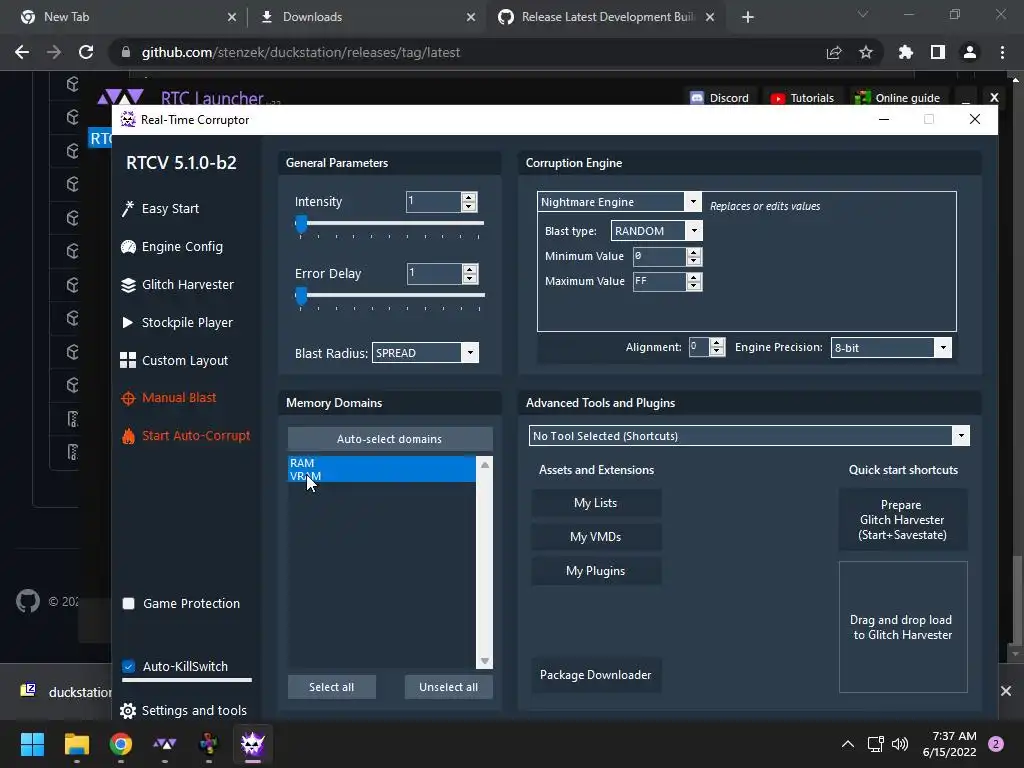Screen dimensions: 1024x768
Task: Select the Release Latest Development Build tab
Action: tap(607, 17)
